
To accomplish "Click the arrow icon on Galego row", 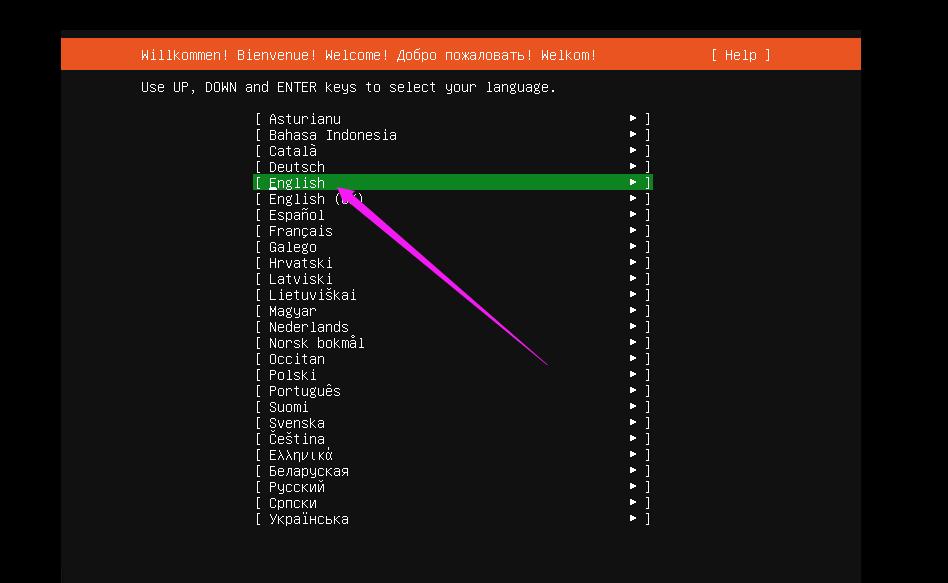I will point(633,247).
